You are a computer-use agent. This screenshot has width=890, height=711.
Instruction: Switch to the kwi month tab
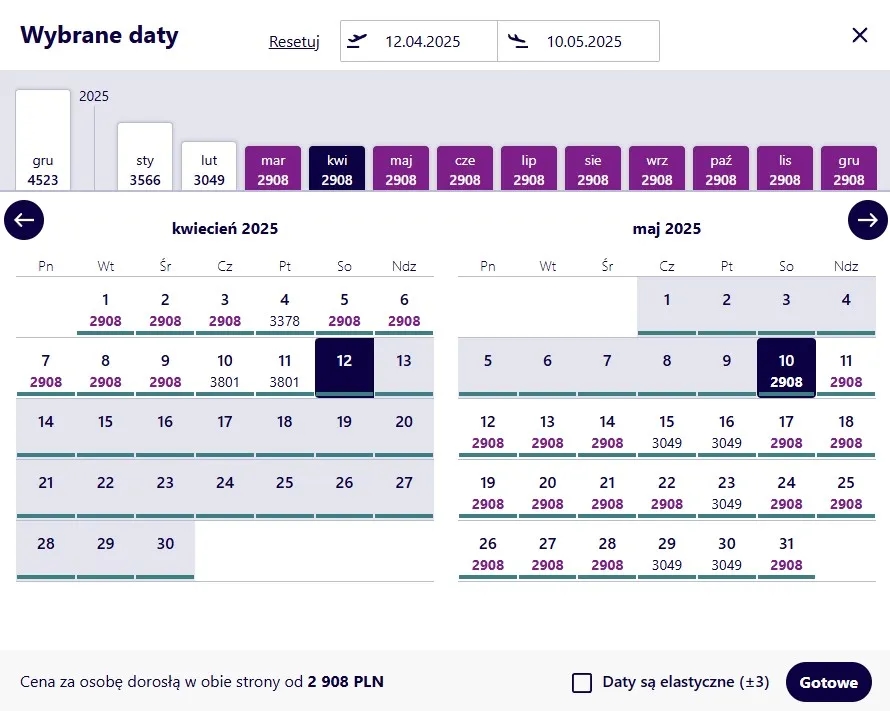pyautogui.click(x=337, y=169)
